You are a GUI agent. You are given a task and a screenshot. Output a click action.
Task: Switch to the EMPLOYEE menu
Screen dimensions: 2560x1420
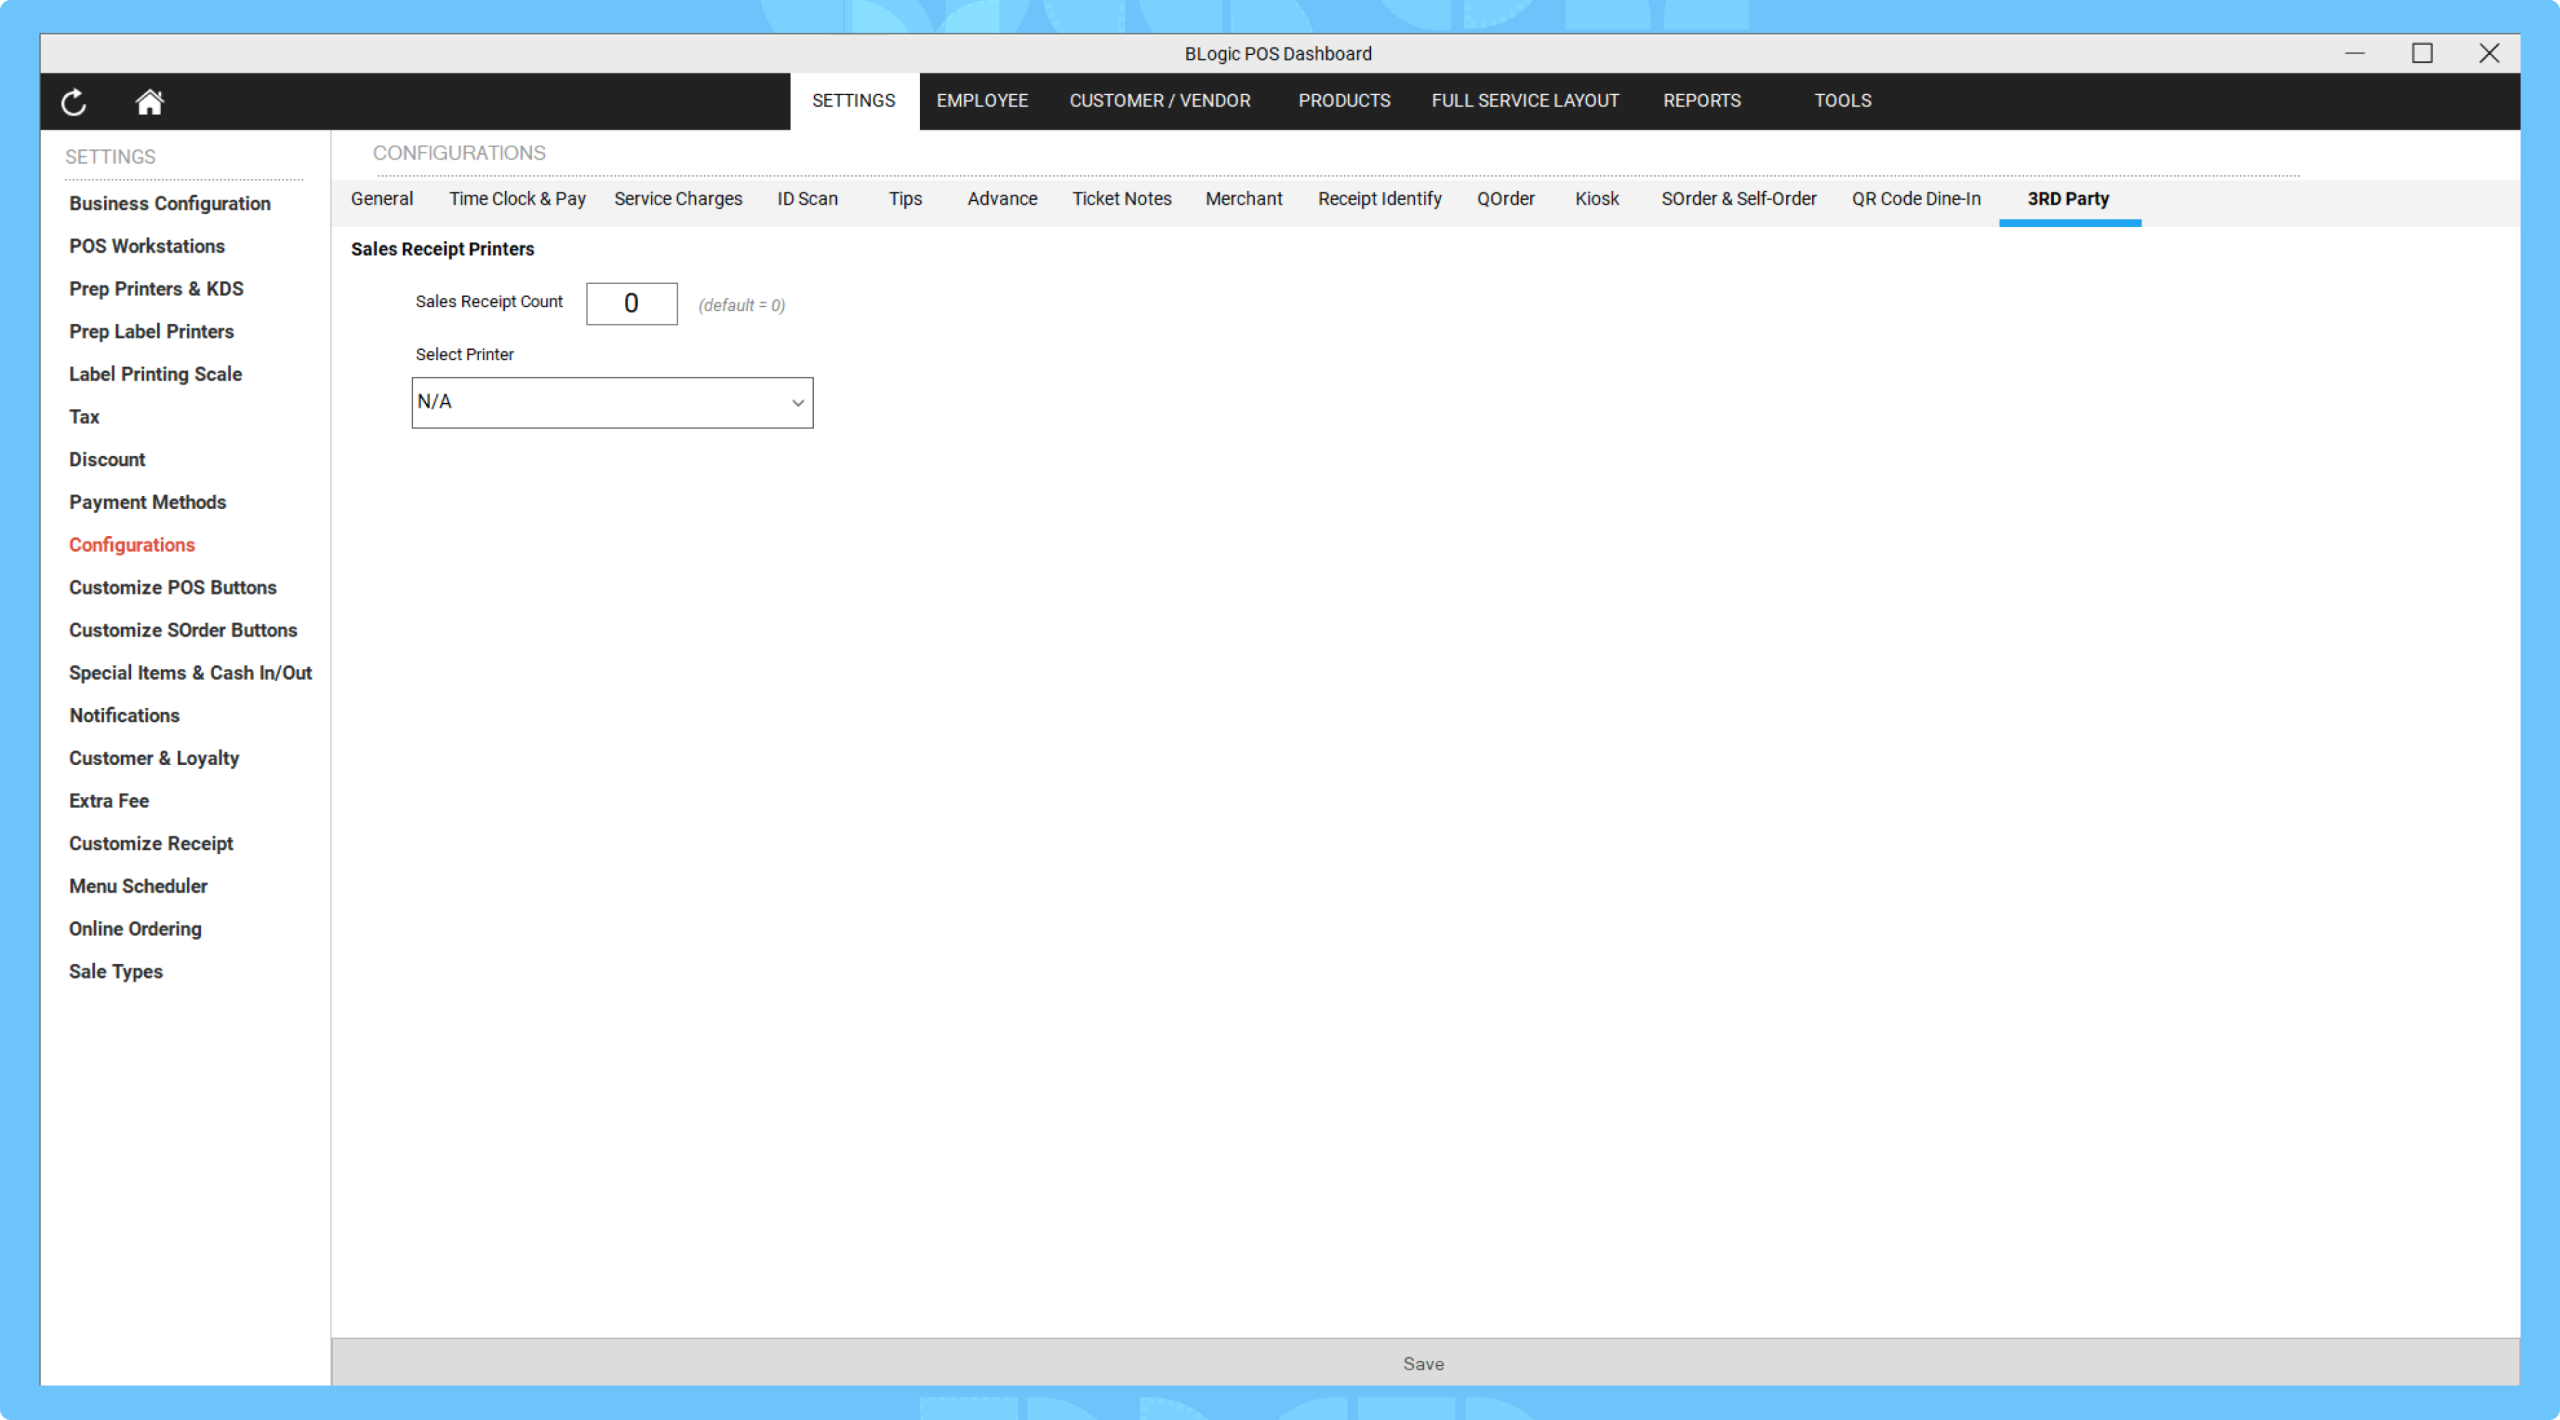(x=982, y=101)
